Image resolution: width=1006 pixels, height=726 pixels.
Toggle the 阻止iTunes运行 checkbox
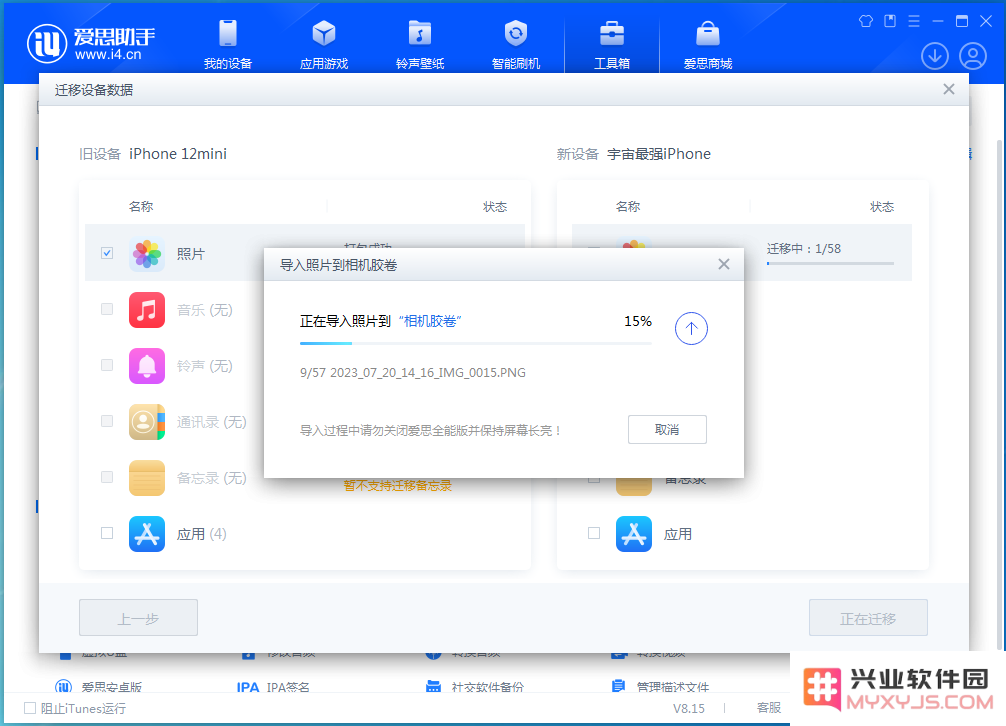pyautogui.click(x=30, y=708)
